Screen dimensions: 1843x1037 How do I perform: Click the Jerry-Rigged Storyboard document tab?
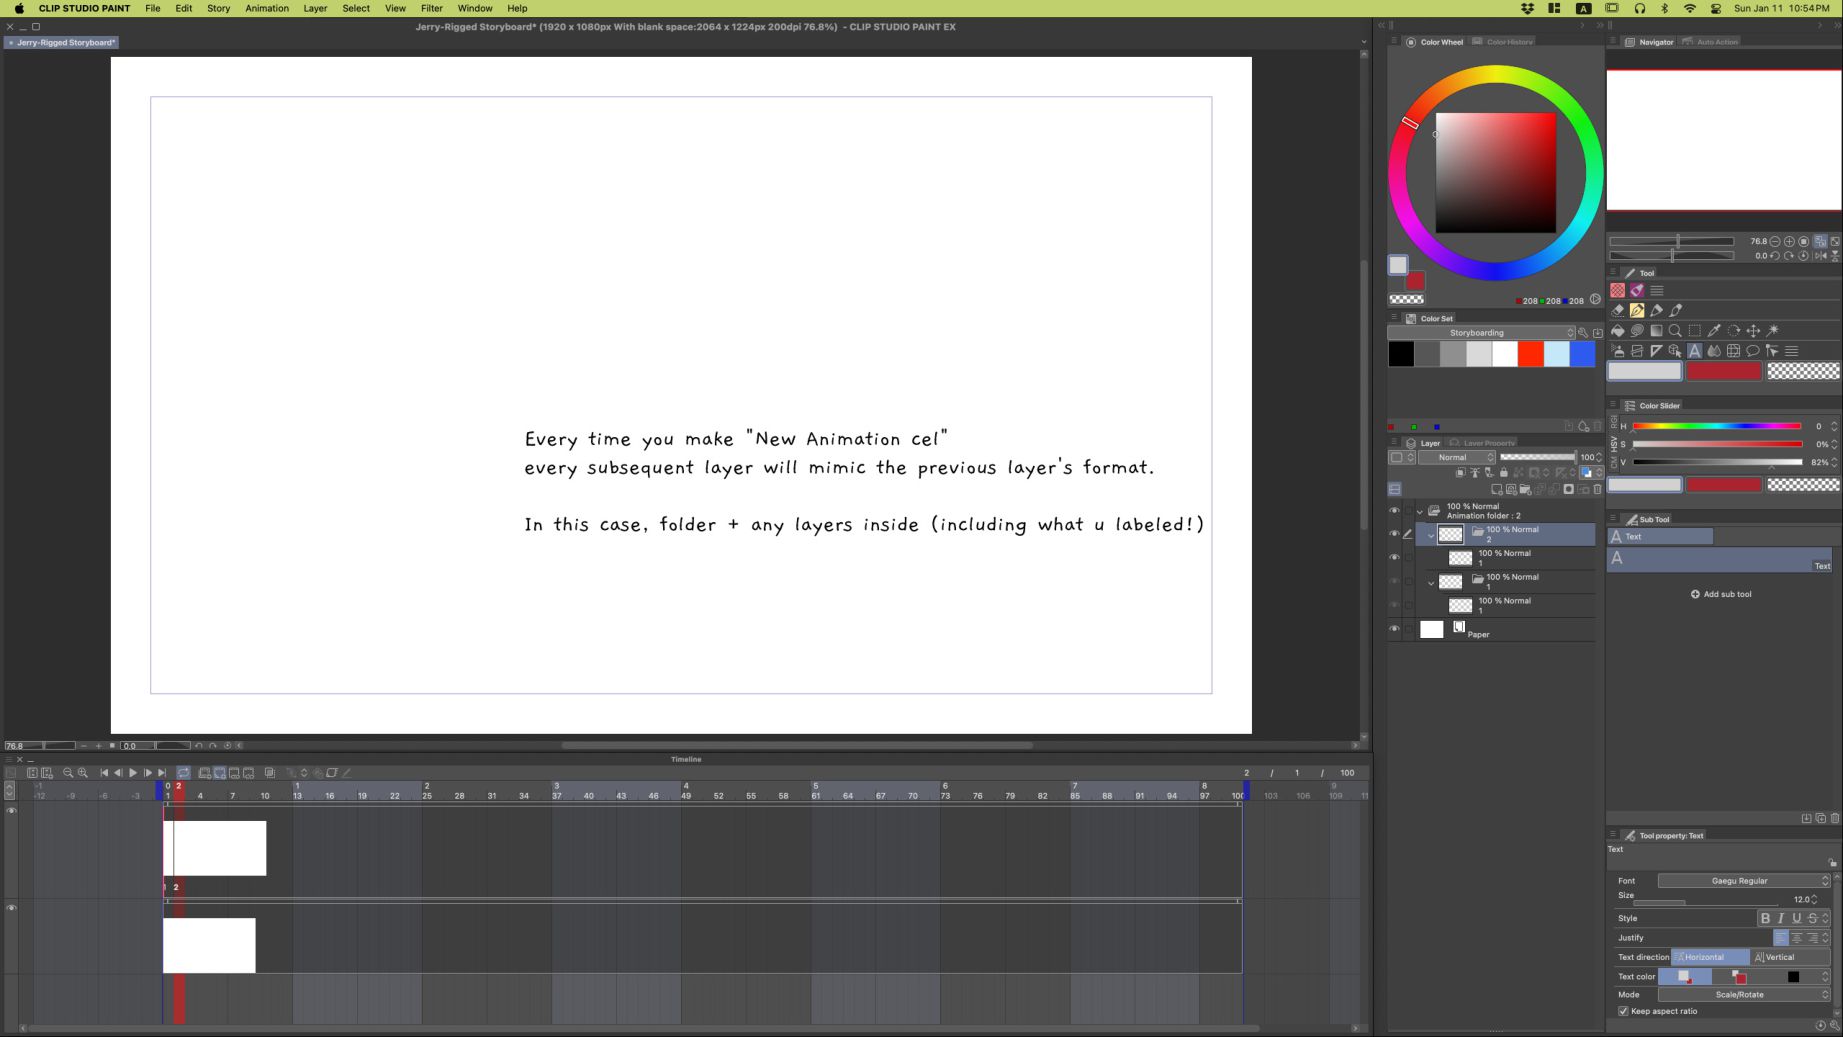coord(61,43)
